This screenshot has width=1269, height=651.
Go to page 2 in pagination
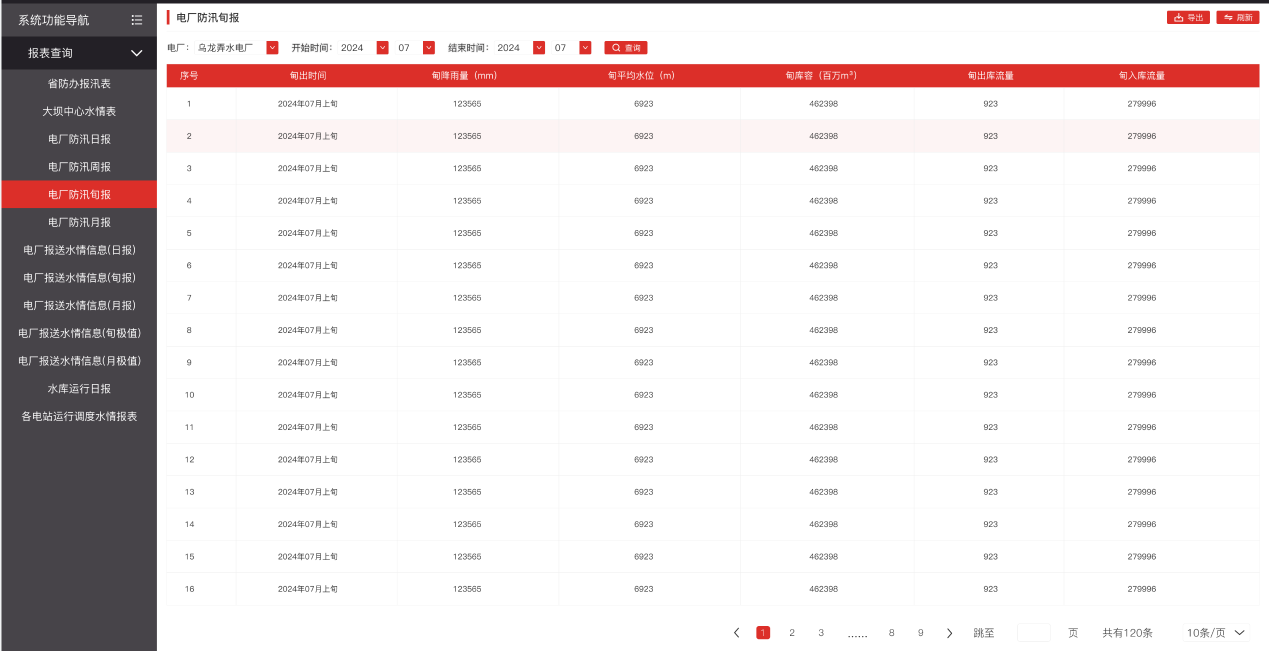click(792, 633)
